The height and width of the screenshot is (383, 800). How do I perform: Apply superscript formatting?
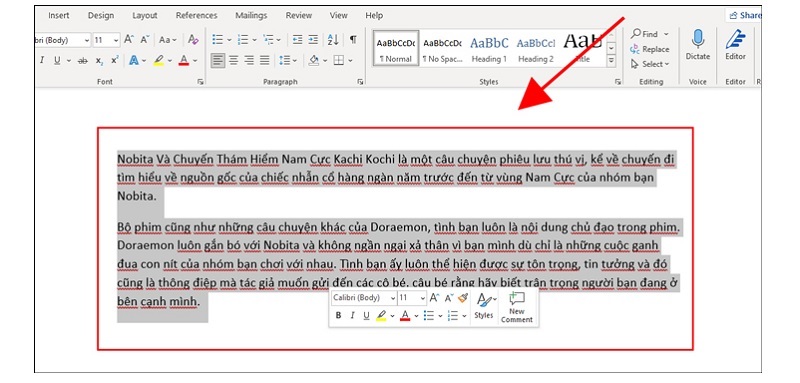(114, 61)
